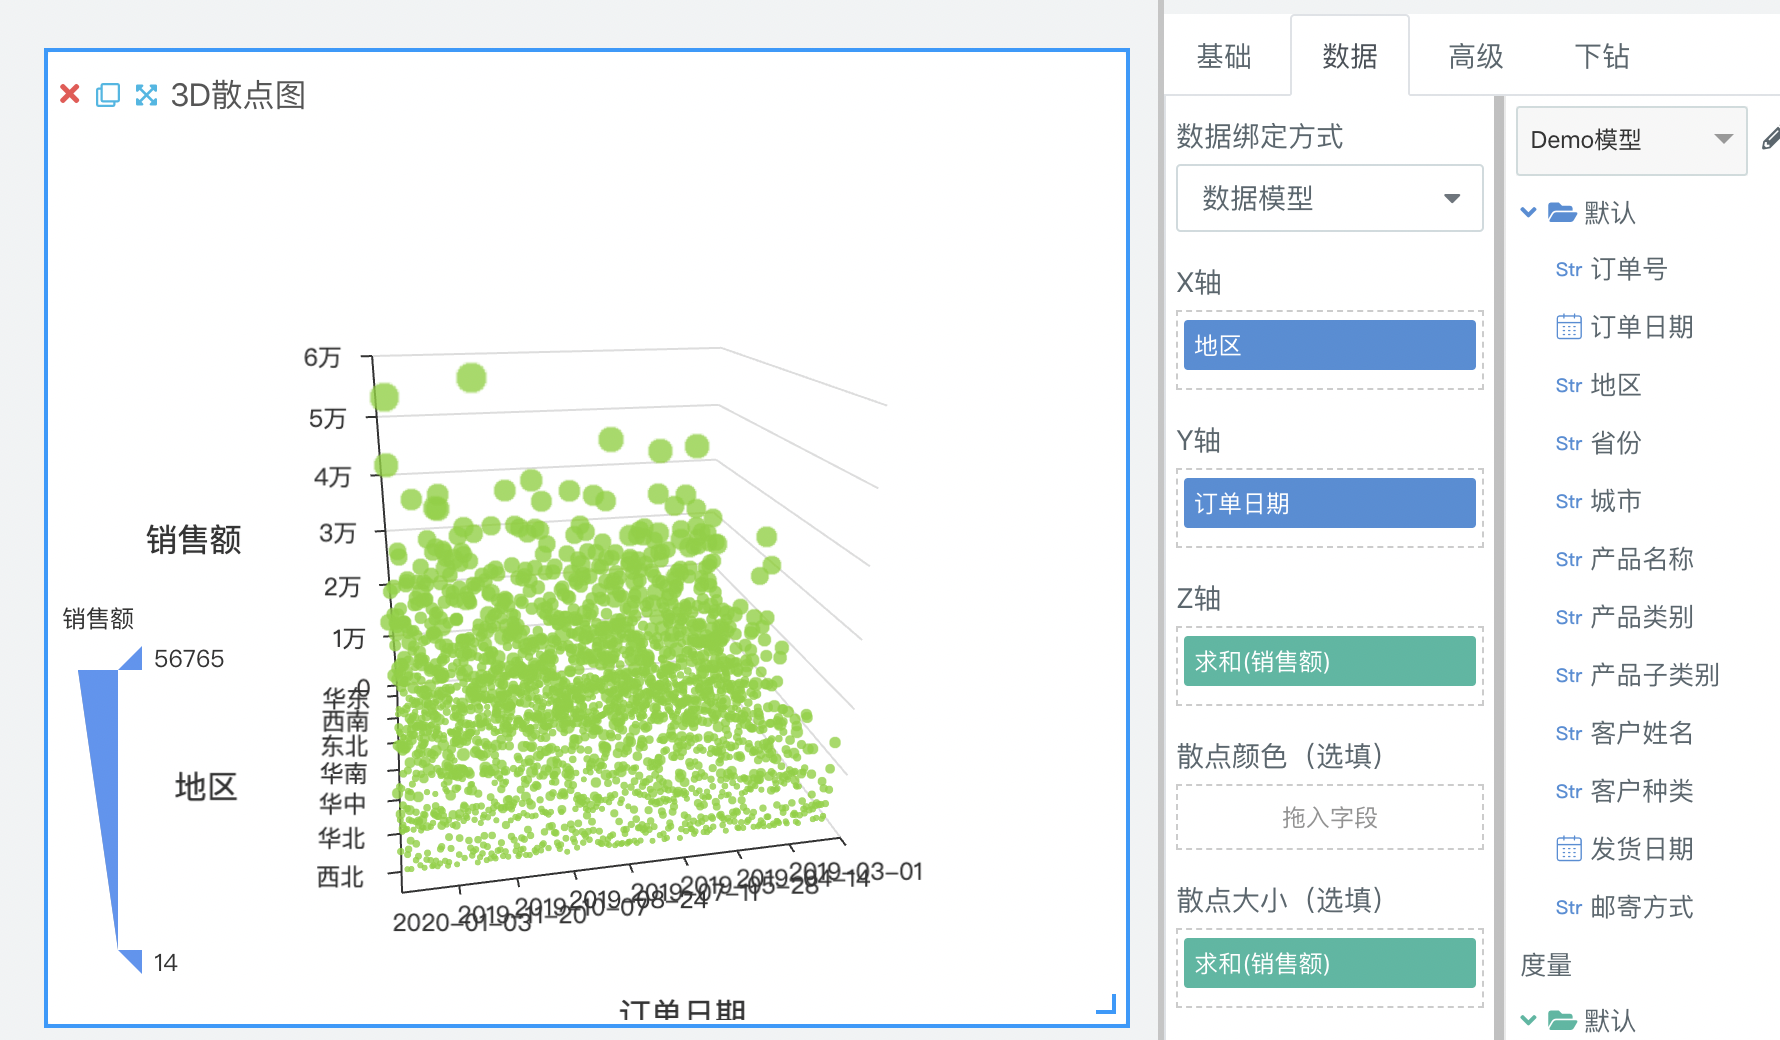Select 发货日期 in the field tree

click(1641, 849)
